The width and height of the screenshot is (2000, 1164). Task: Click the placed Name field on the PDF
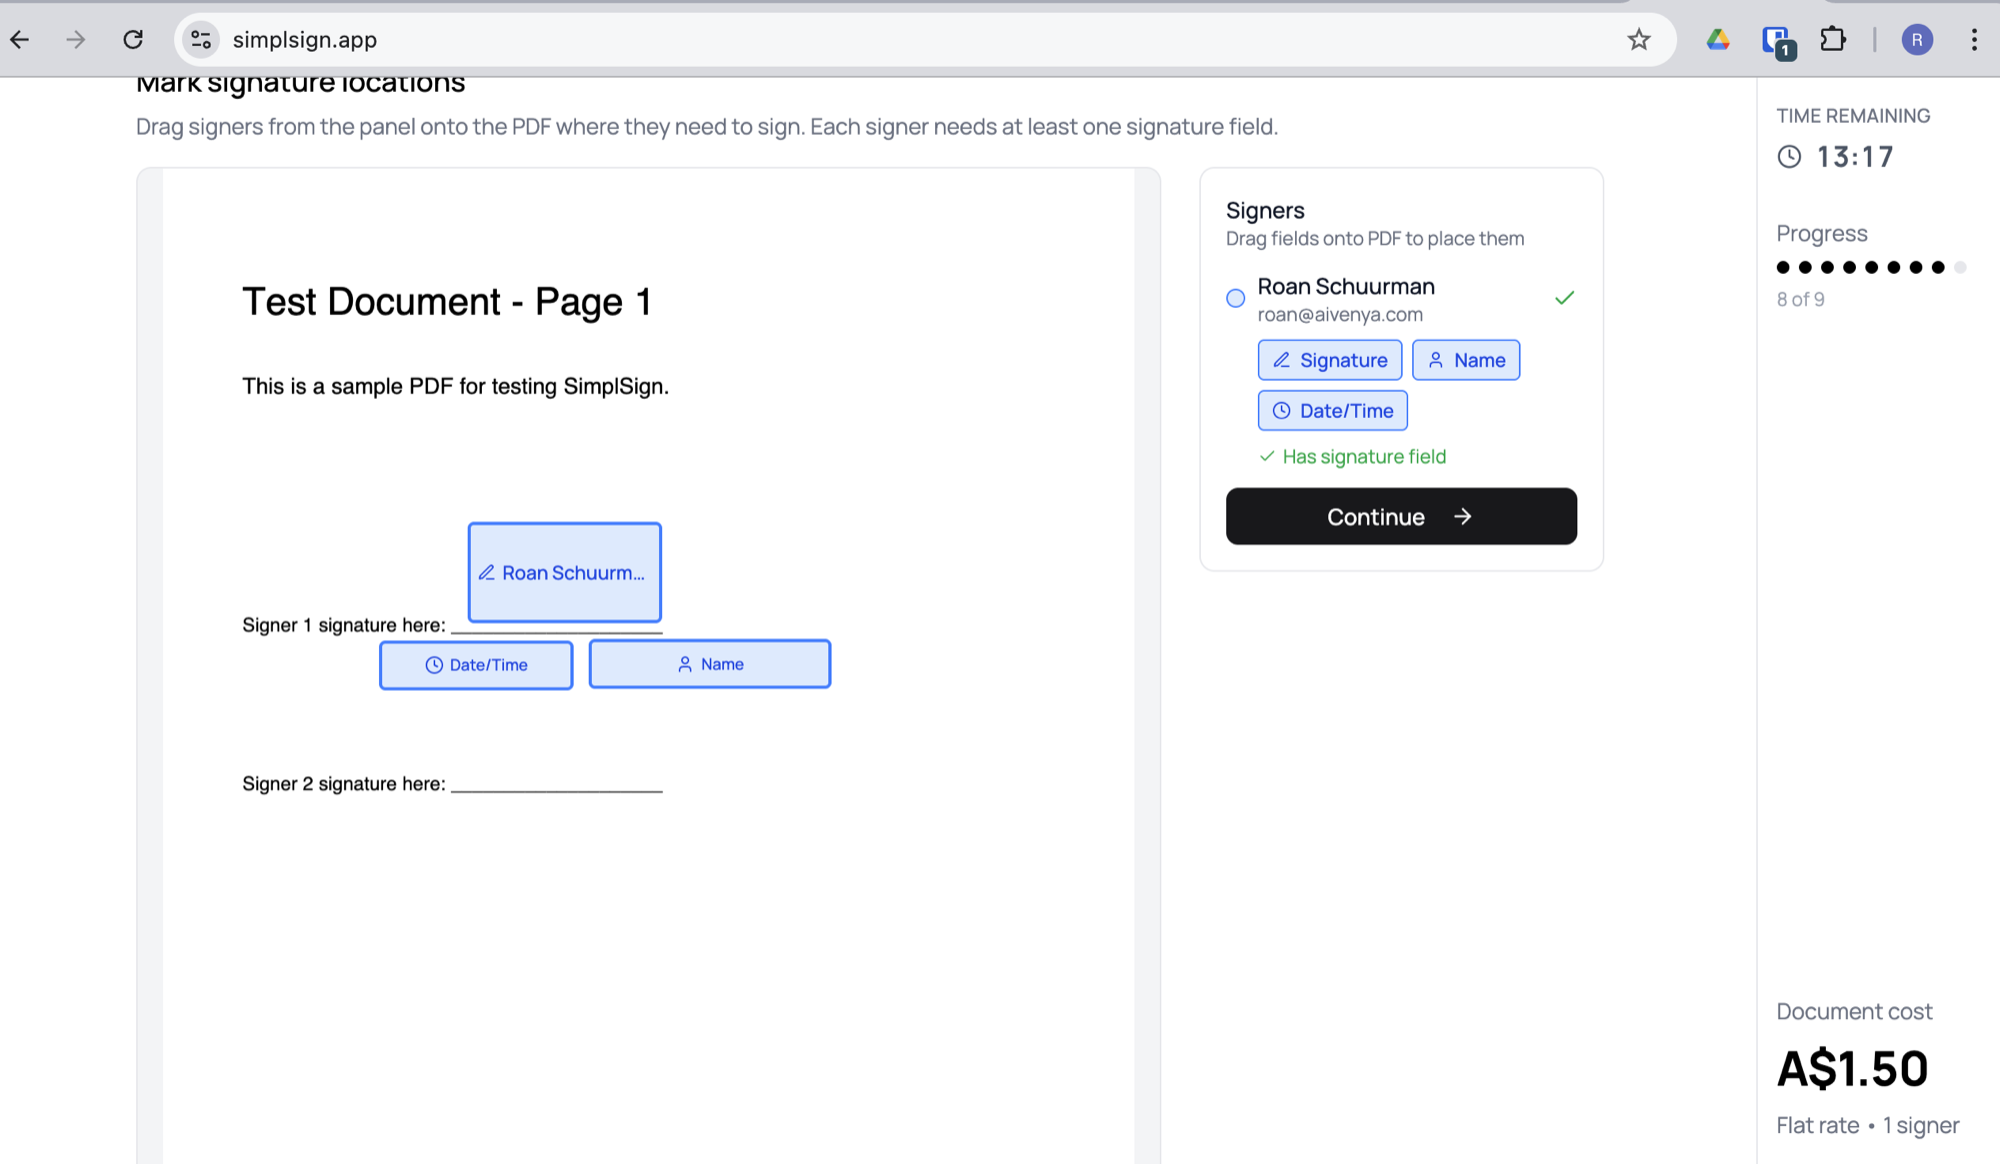(x=710, y=663)
